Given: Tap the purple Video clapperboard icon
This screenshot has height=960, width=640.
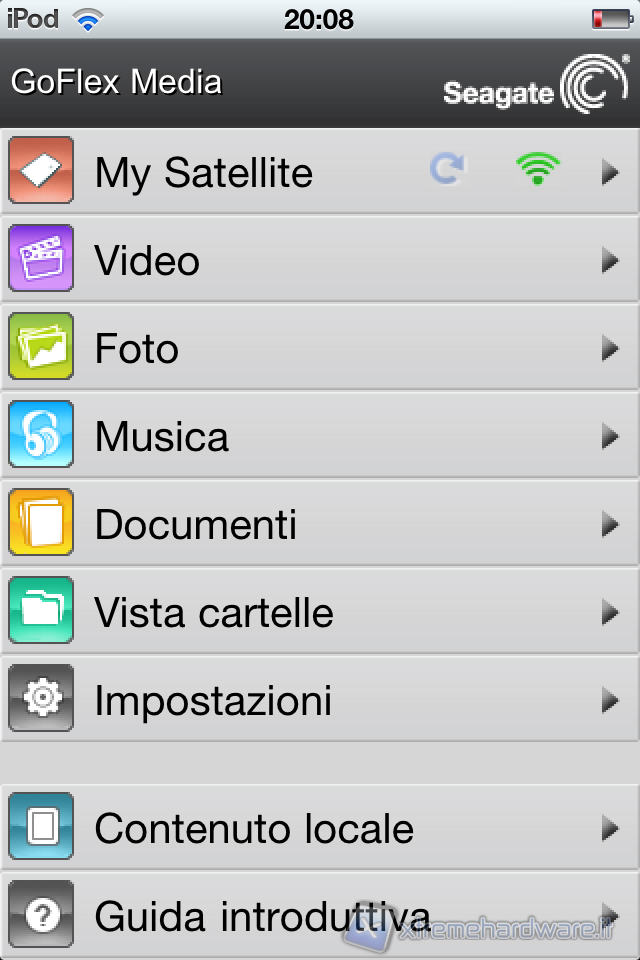Looking at the screenshot, I should pos(41,259).
